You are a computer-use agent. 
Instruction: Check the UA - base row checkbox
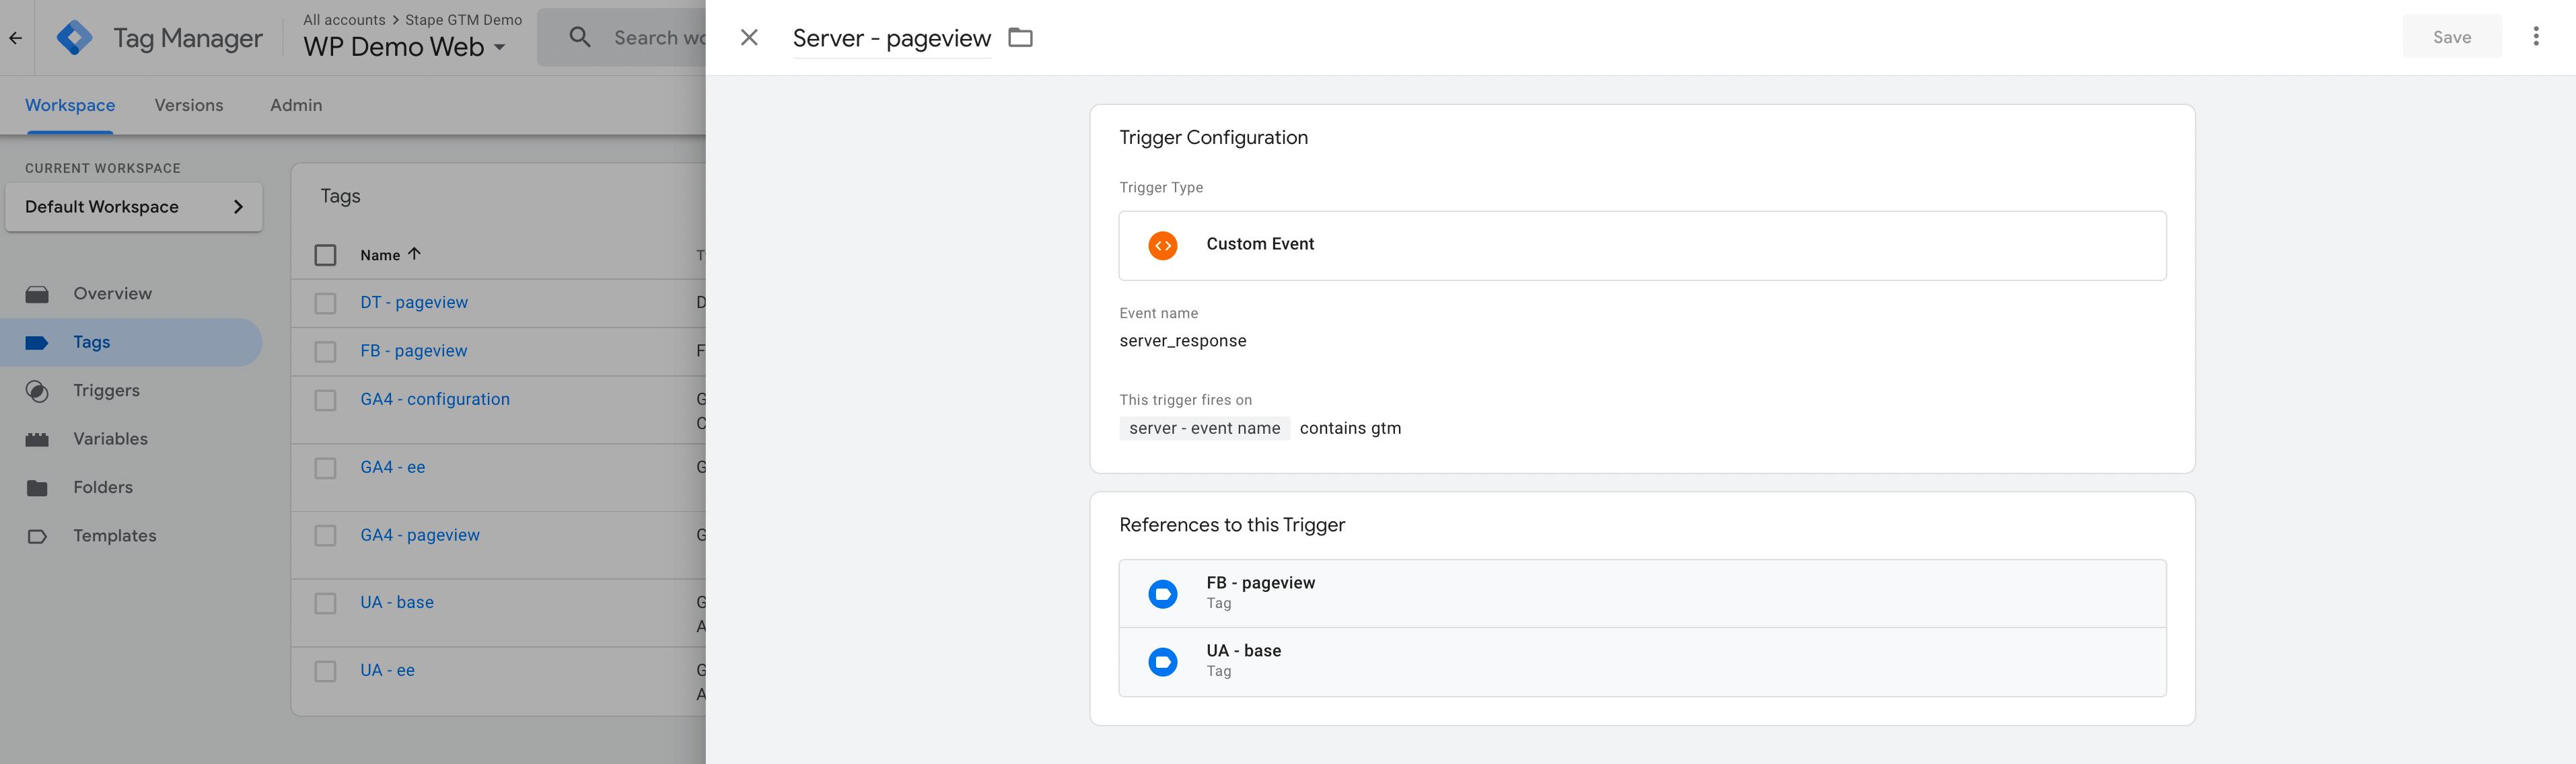(325, 603)
